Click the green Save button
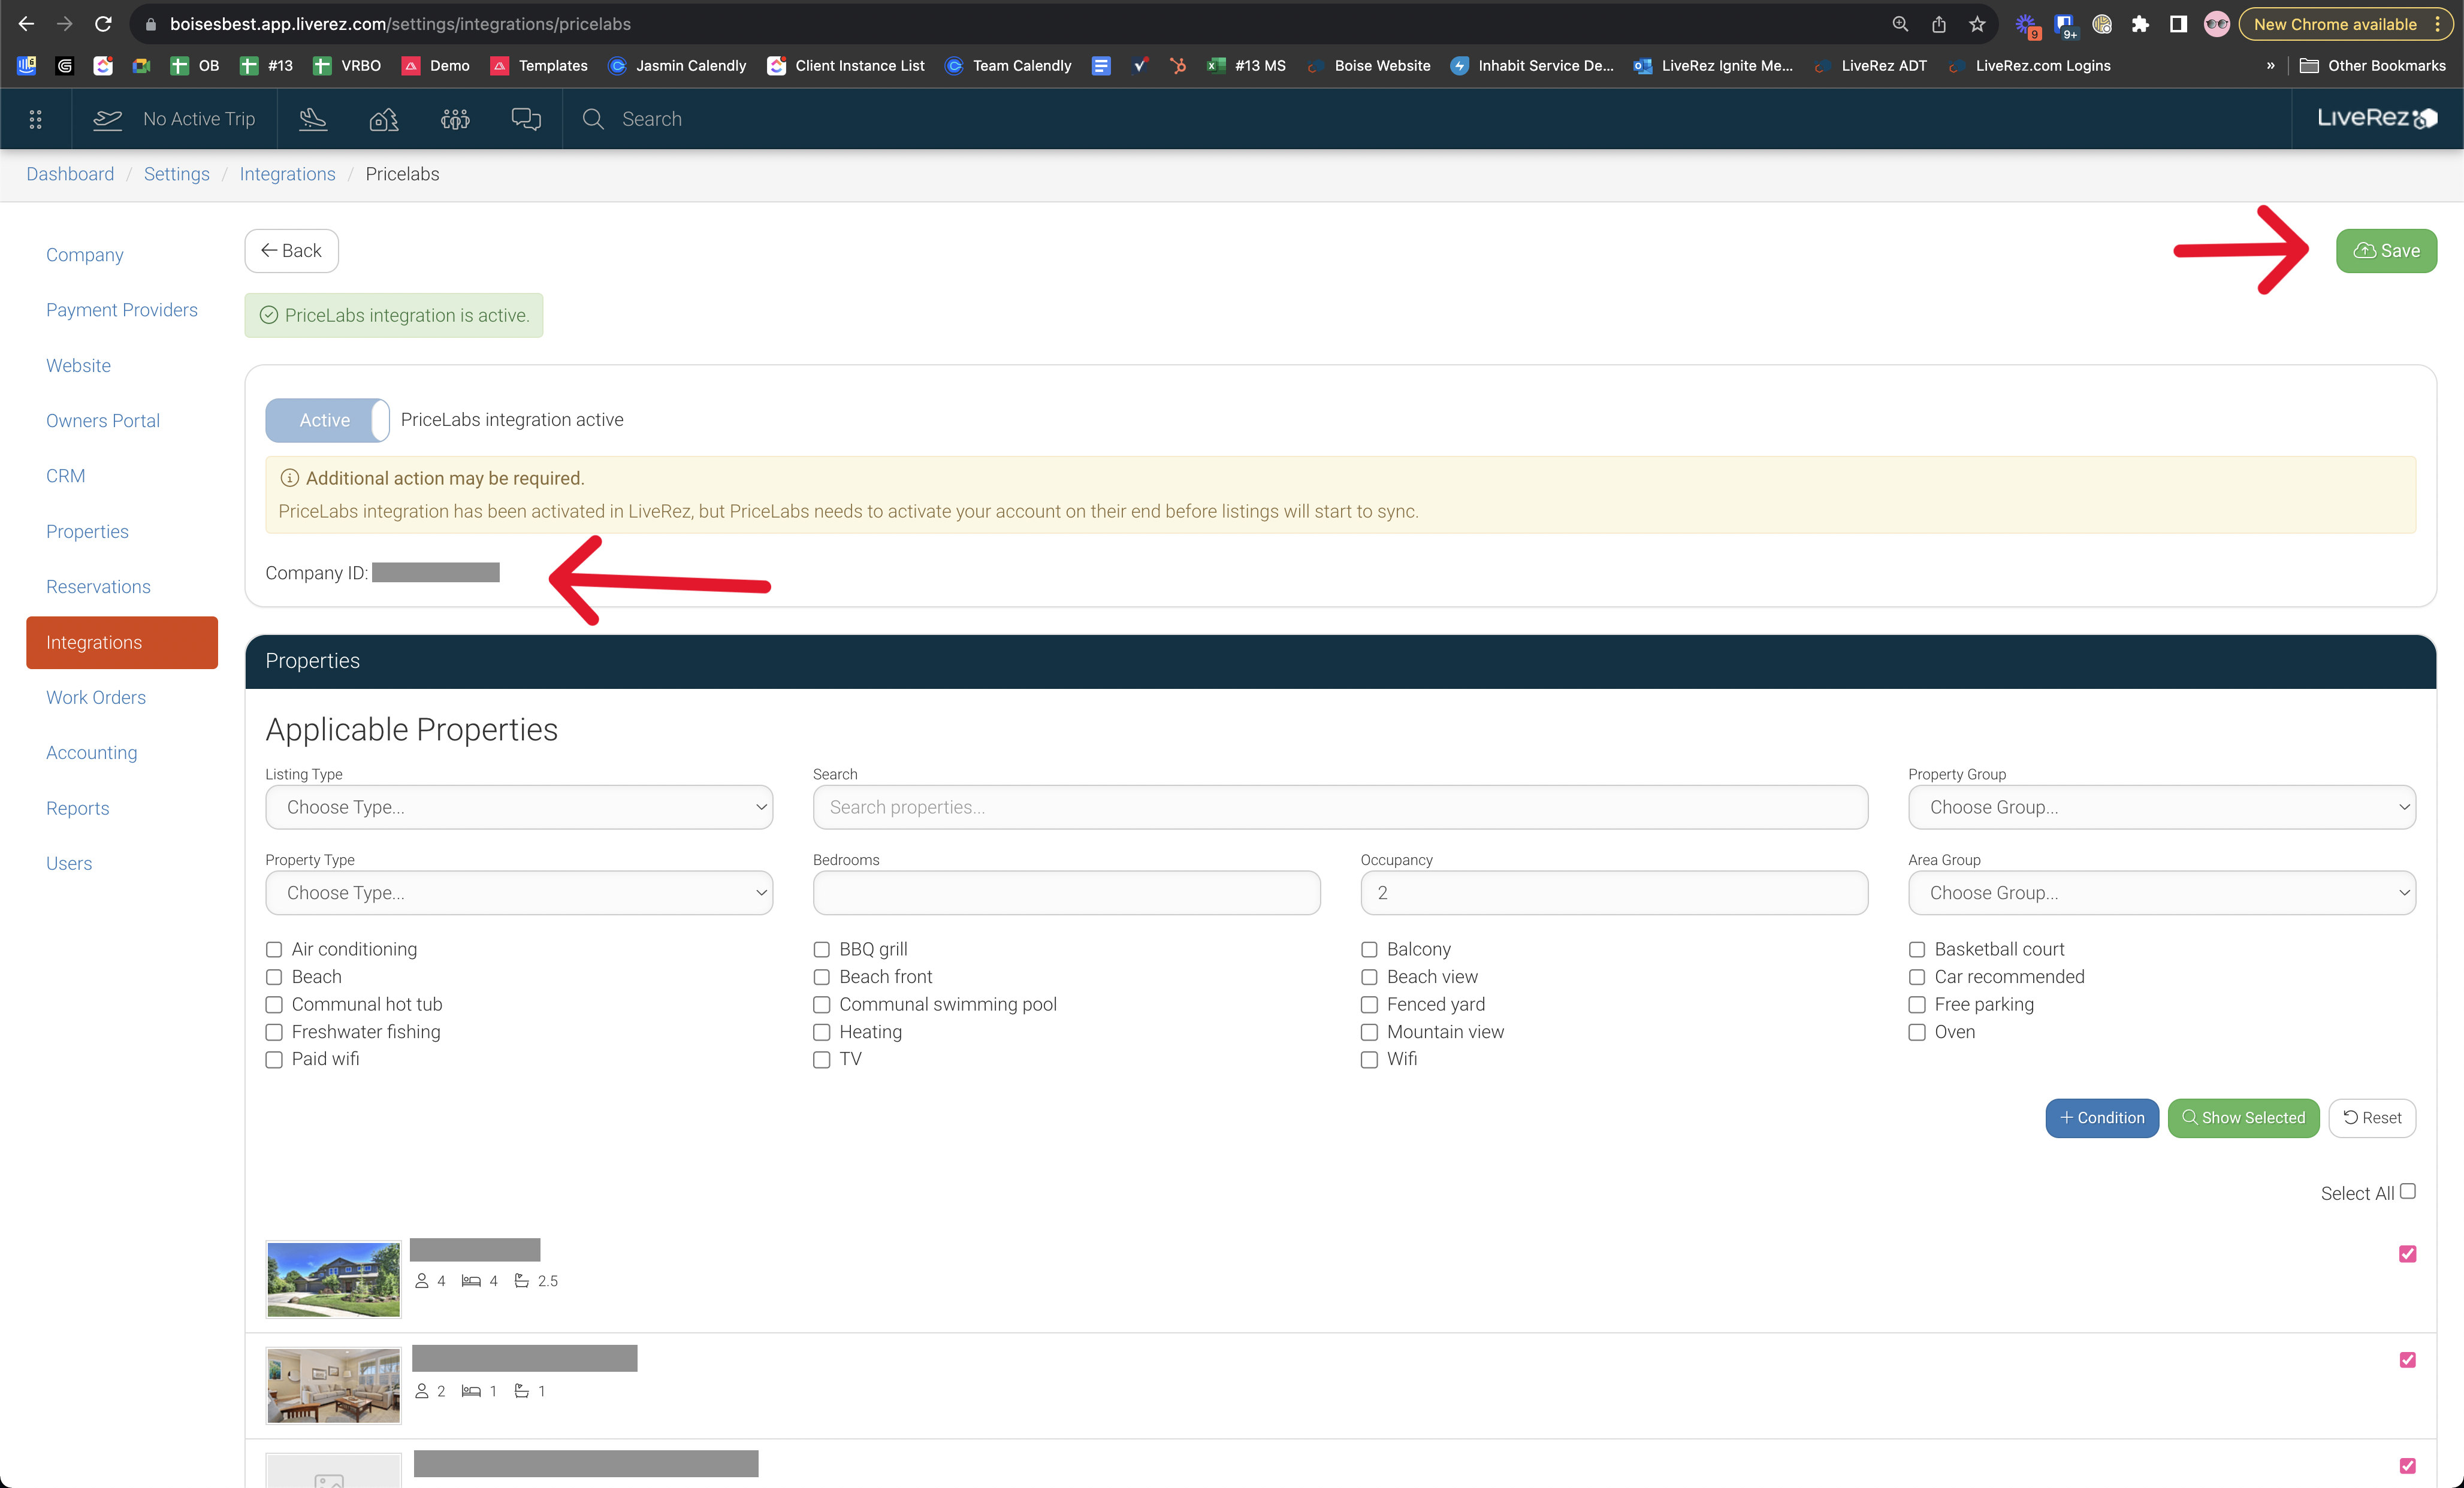 [x=2386, y=251]
